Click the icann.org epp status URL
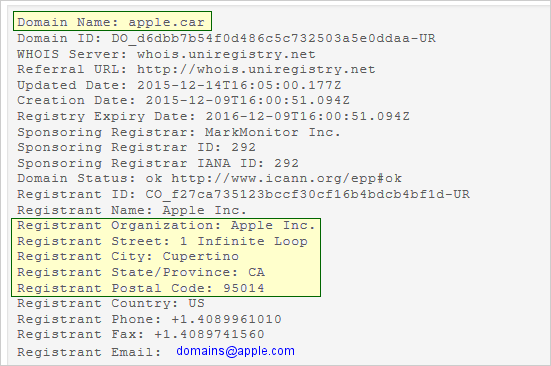The image size is (551, 366). click(287, 178)
